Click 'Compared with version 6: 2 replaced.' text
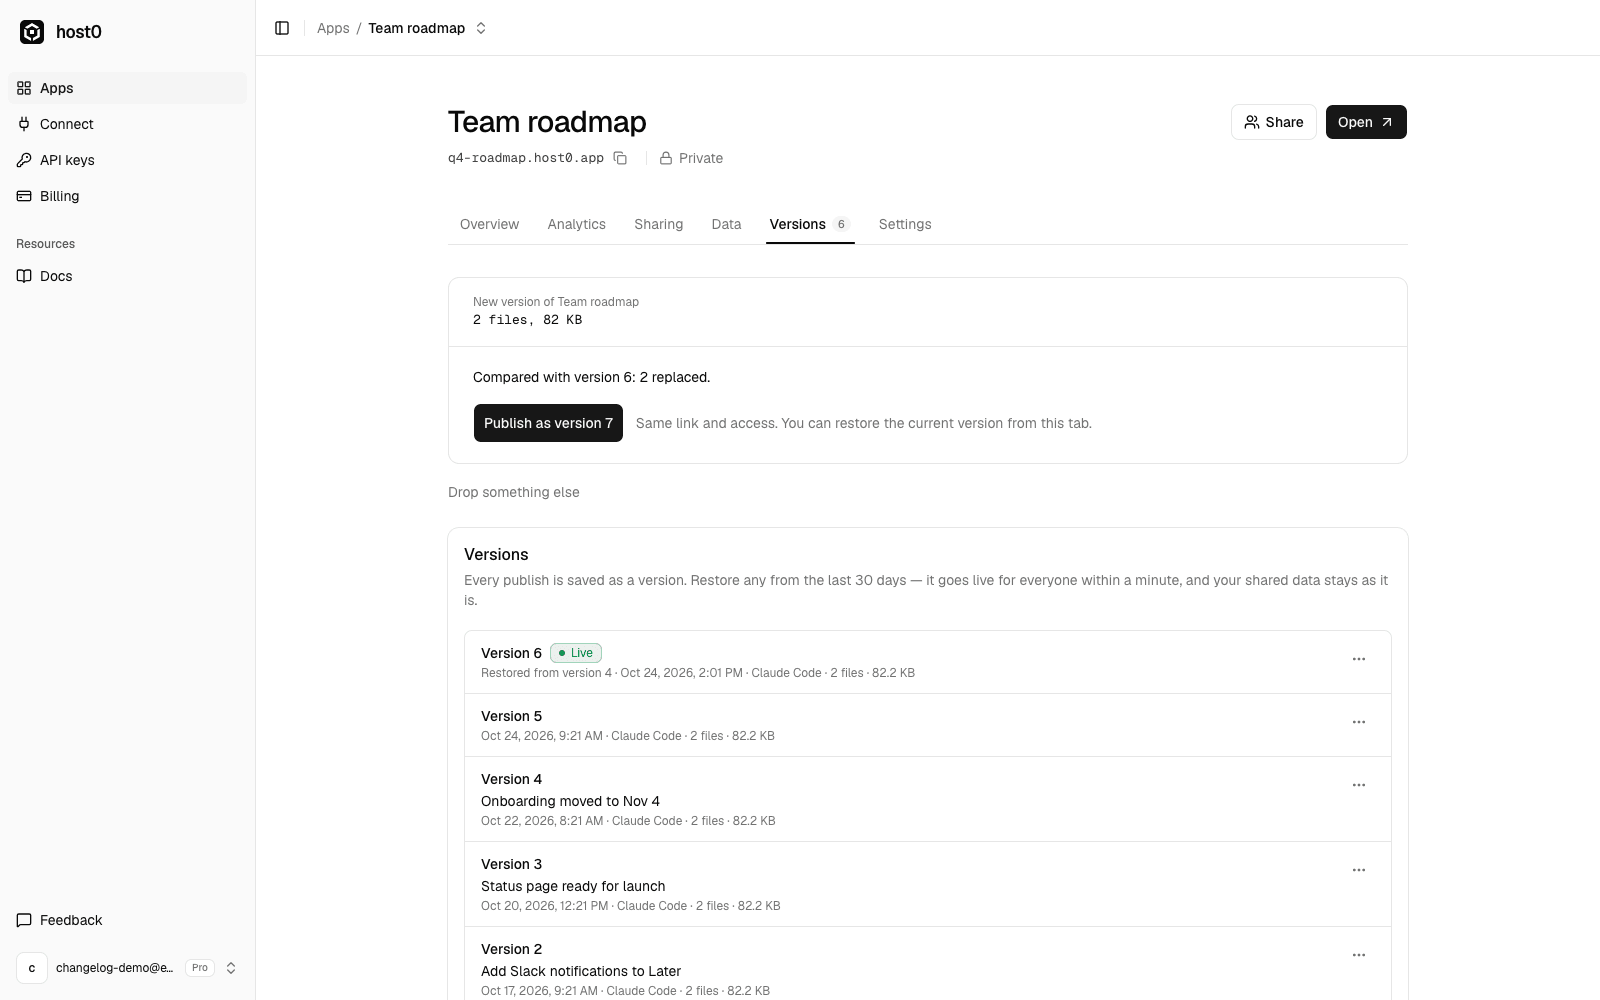Screen dimensions: 1600x1000 (x=592, y=377)
